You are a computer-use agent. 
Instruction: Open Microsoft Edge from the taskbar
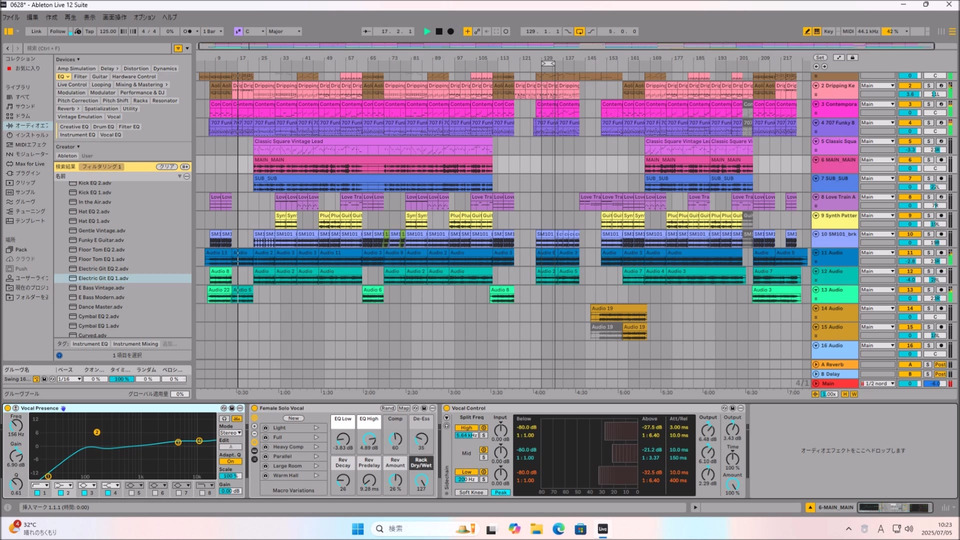click(x=559, y=528)
